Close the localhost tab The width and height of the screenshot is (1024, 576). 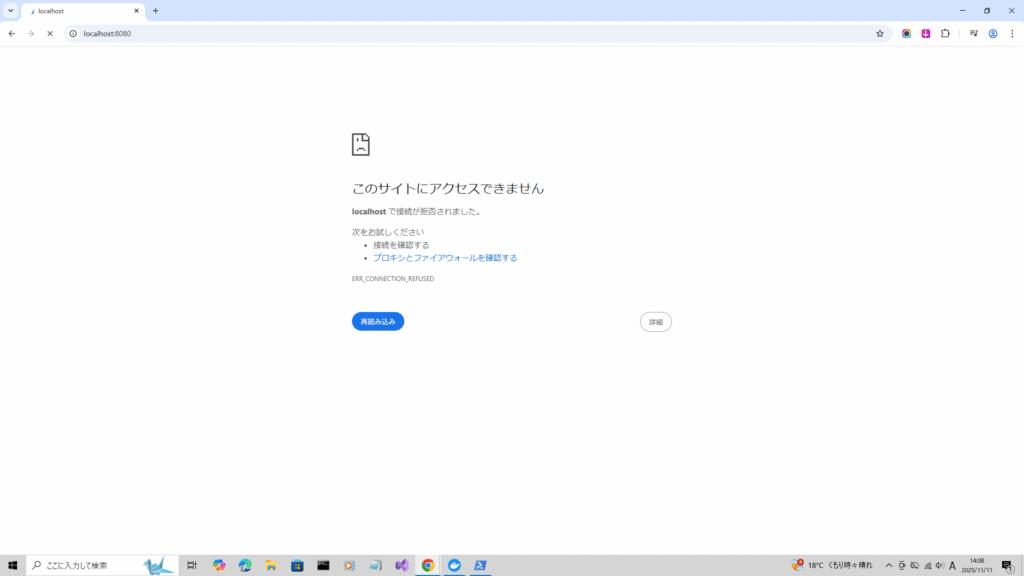[x=136, y=11]
